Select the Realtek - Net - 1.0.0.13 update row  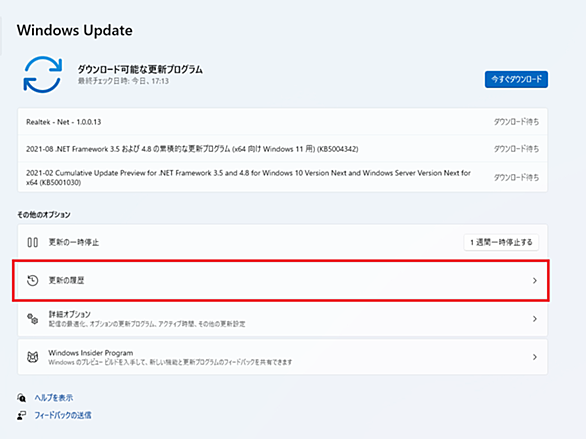(283, 122)
